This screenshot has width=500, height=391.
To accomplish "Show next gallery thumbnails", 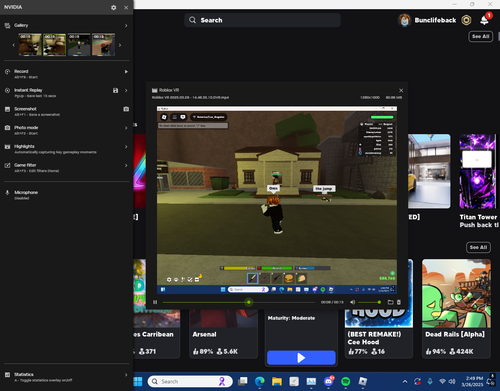I will coord(120,45).
